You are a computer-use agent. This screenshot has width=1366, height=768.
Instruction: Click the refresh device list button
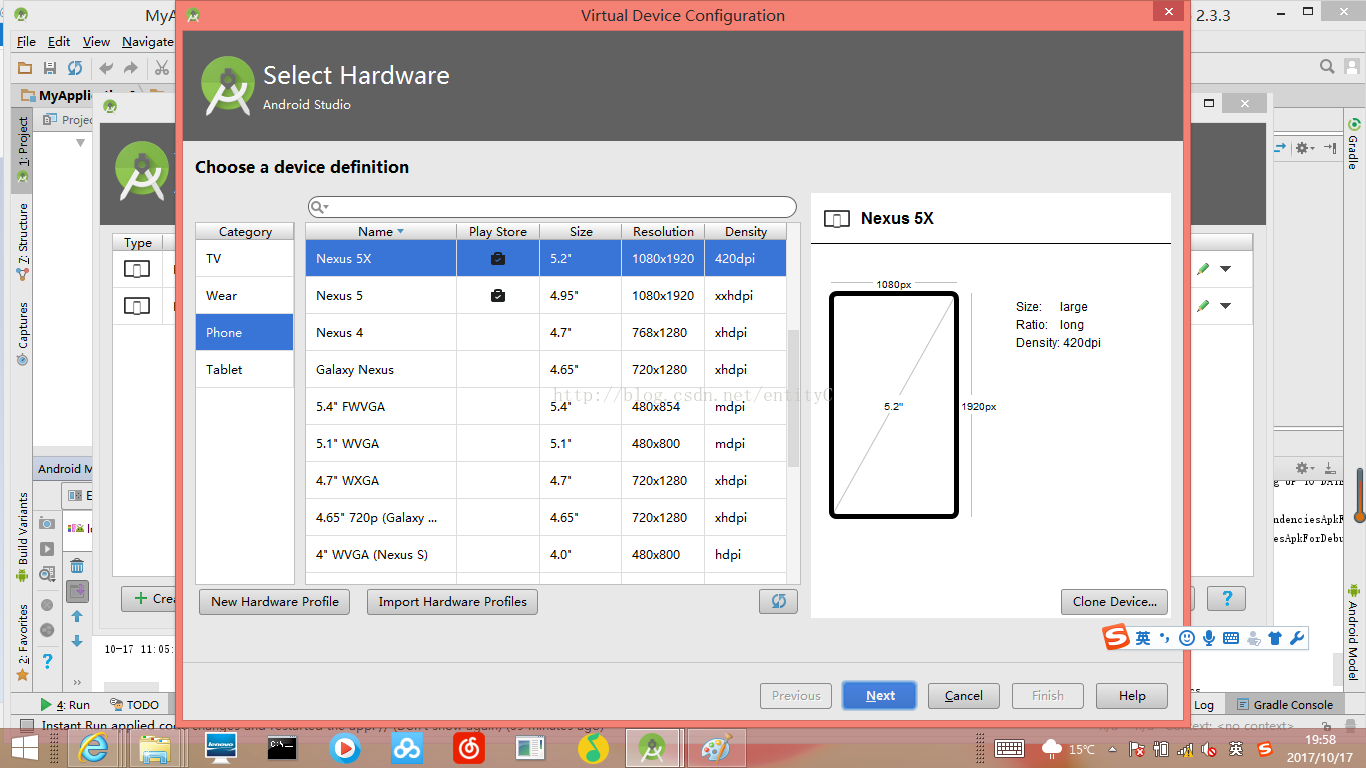(x=778, y=601)
